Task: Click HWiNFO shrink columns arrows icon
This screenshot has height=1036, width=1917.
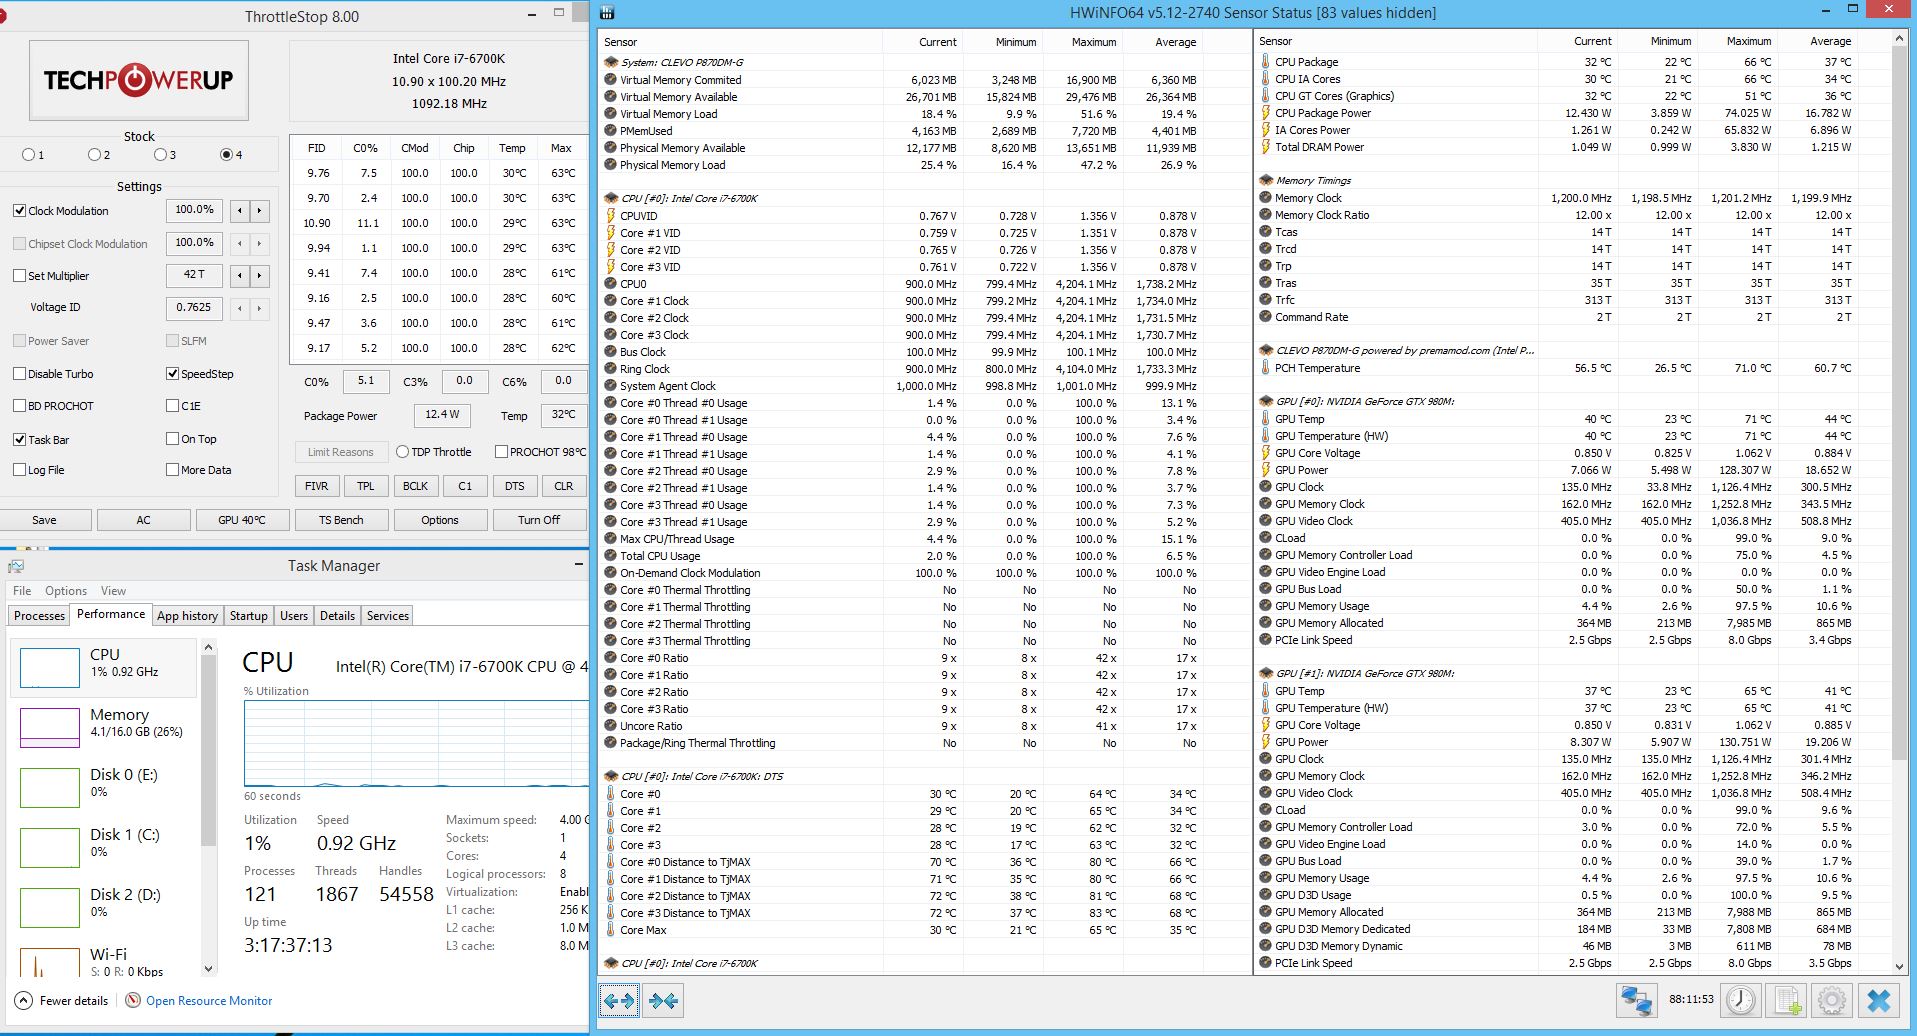Action: pyautogui.click(x=663, y=1000)
